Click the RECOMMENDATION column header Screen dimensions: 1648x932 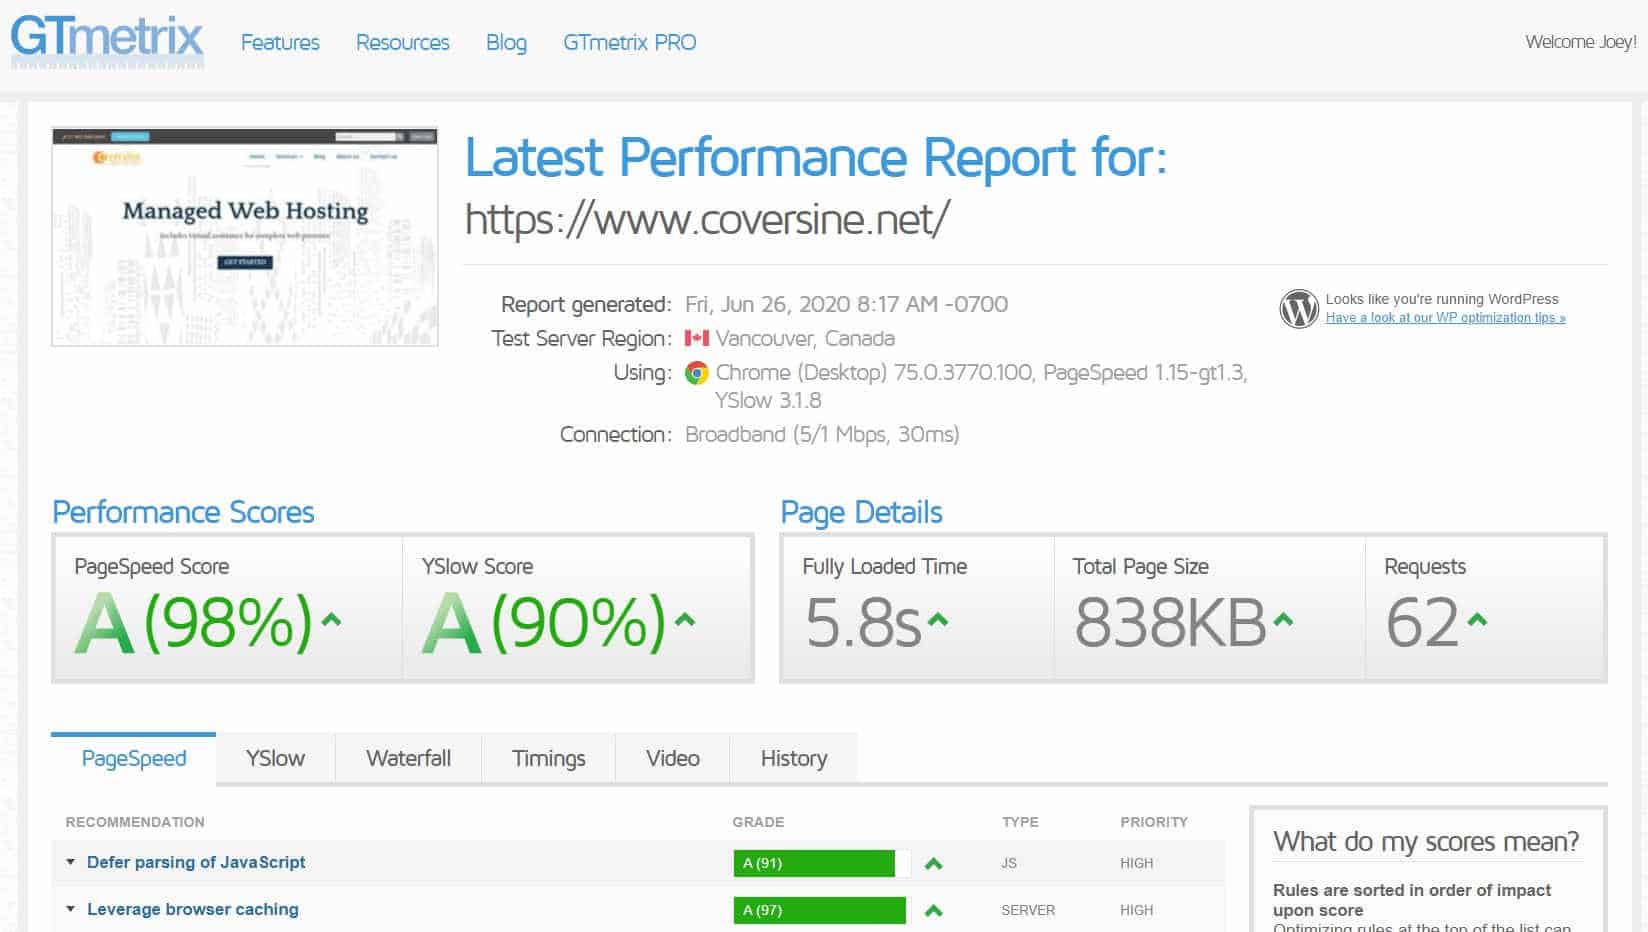pyautogui.click(x=135, y=822)
